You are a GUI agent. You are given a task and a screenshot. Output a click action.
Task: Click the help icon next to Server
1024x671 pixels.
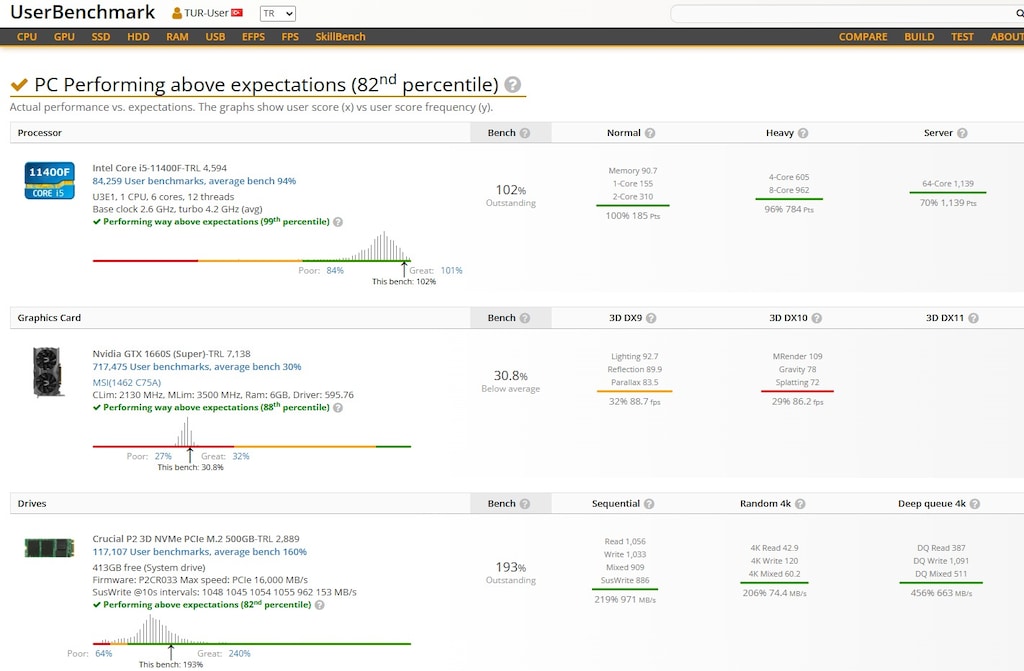[962, 133]
